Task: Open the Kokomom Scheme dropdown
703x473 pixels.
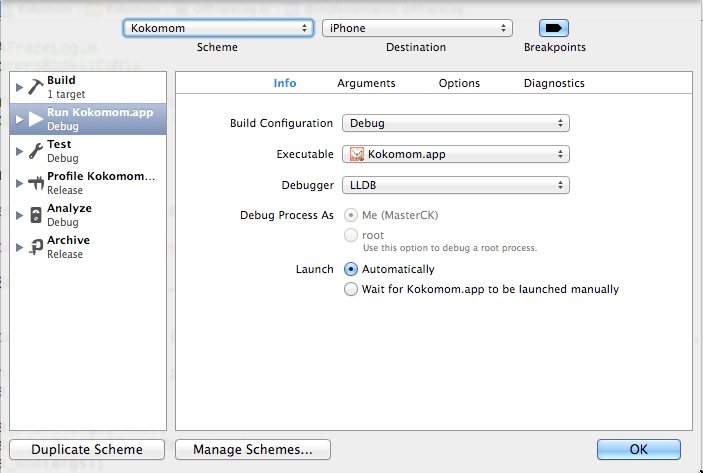Action: click(218, 28)
